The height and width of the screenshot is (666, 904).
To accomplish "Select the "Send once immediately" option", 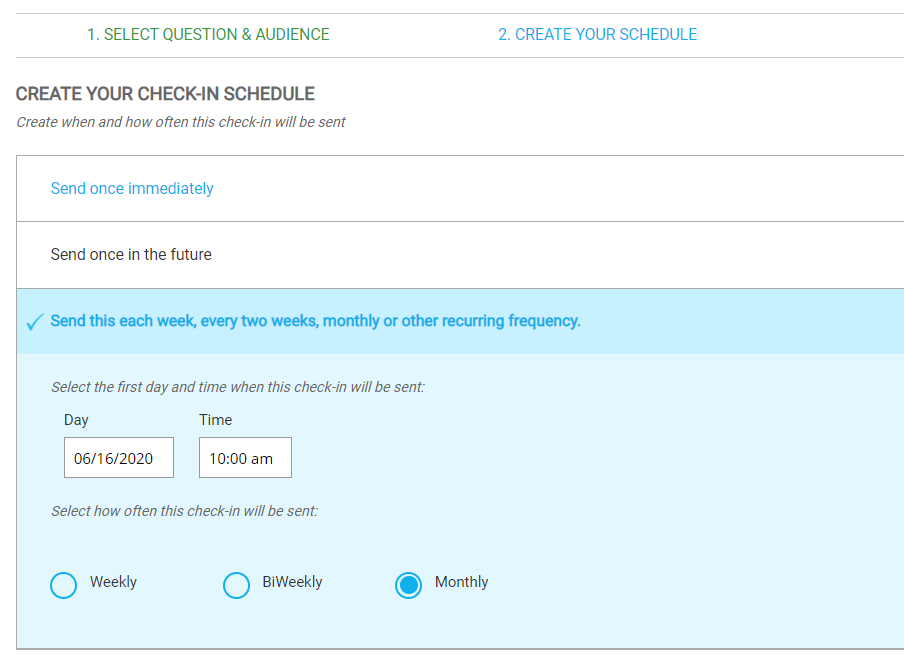I will 132,188.
